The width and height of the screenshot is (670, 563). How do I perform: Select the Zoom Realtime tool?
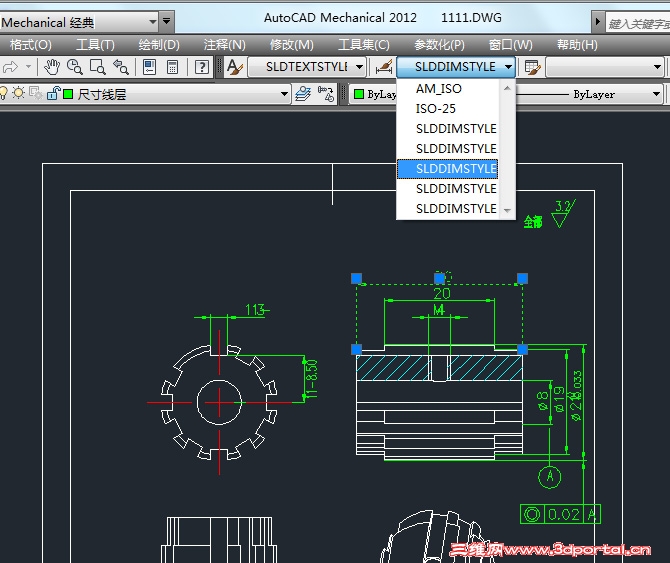(x=75, y=67)
